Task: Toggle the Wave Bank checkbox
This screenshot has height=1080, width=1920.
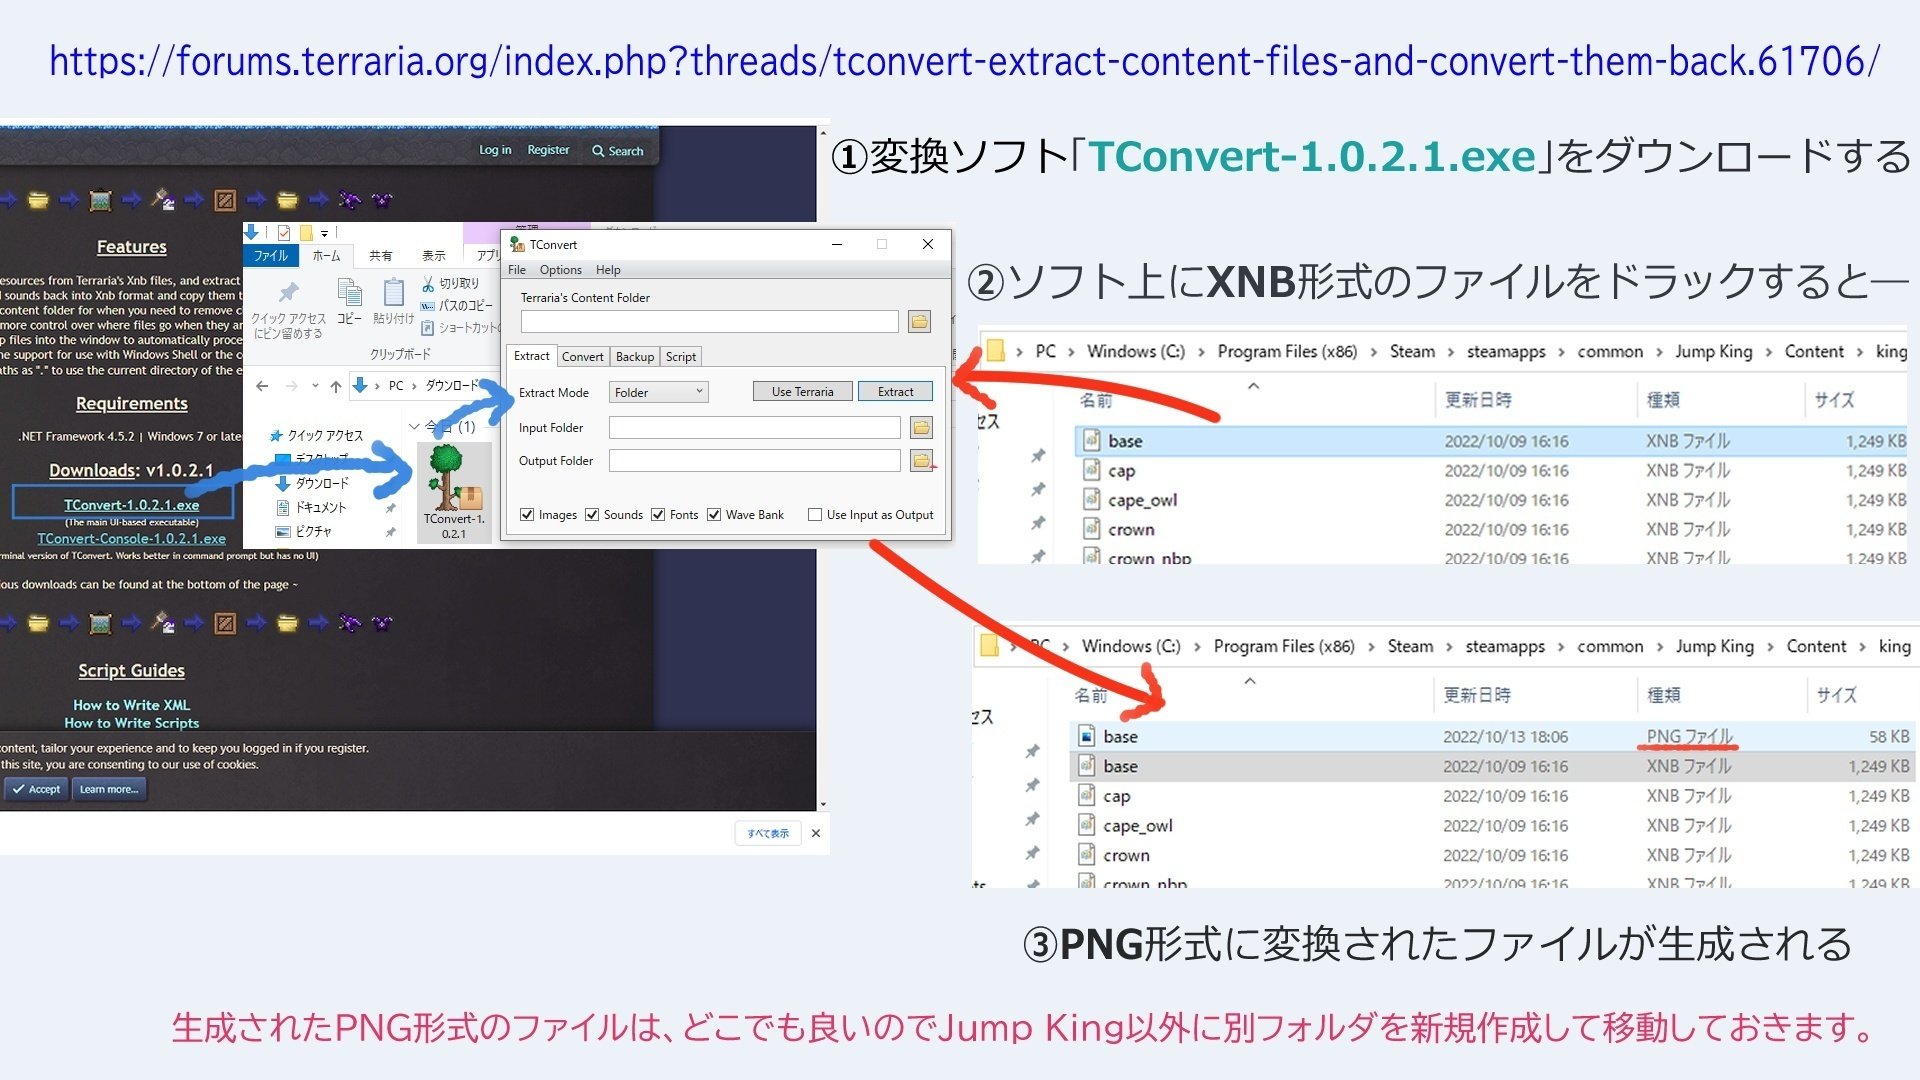Action: (x=714, y=515)
